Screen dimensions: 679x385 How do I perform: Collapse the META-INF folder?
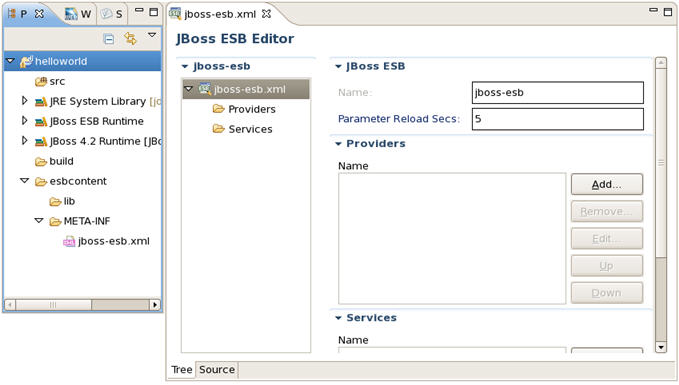(x=39, y=220)
